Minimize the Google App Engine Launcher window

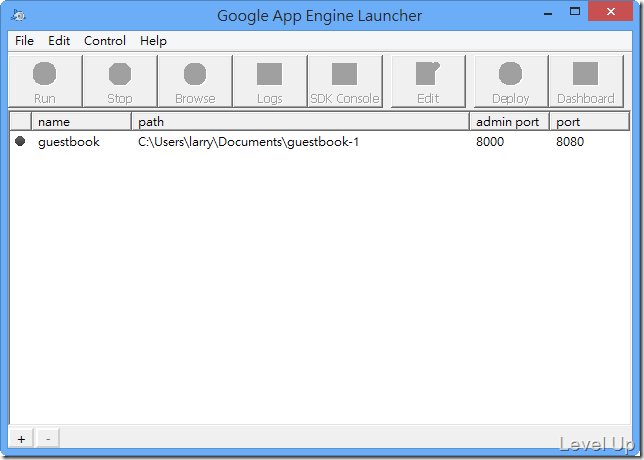[548, 13]
